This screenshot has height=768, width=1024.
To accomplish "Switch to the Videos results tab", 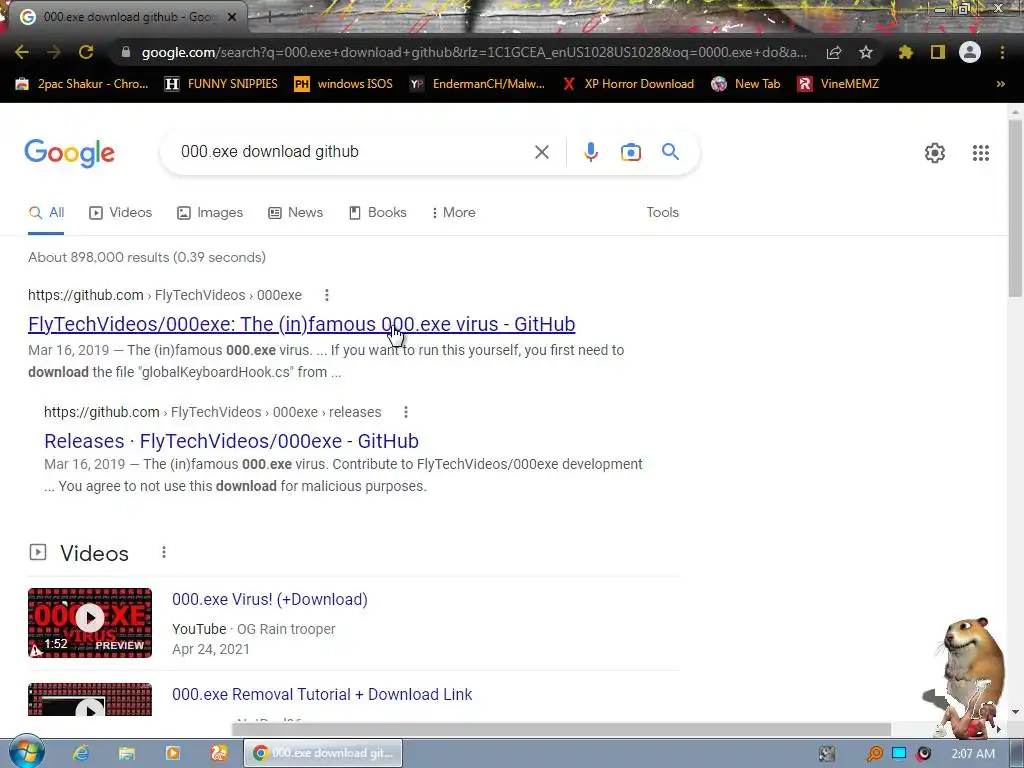I will 121,213.
